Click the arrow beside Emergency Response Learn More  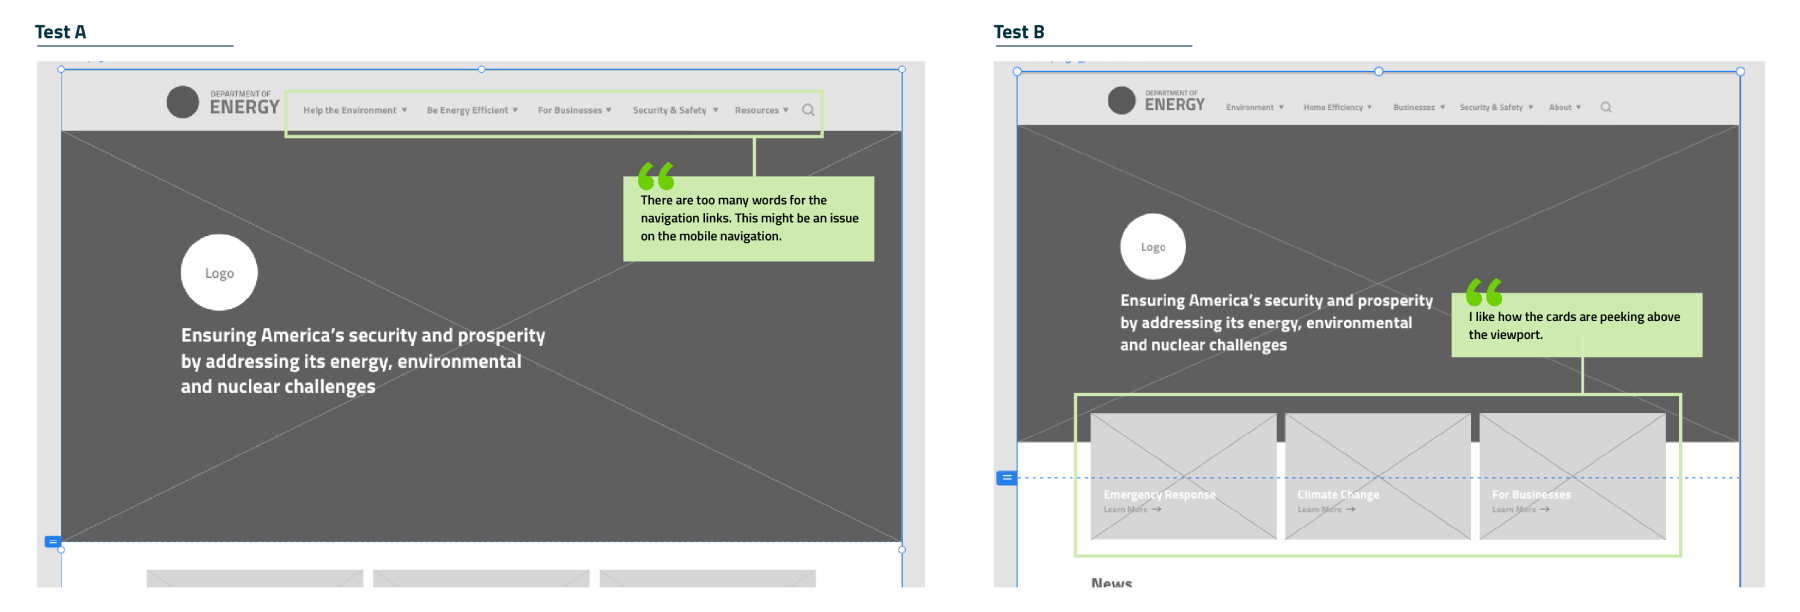1157,510
